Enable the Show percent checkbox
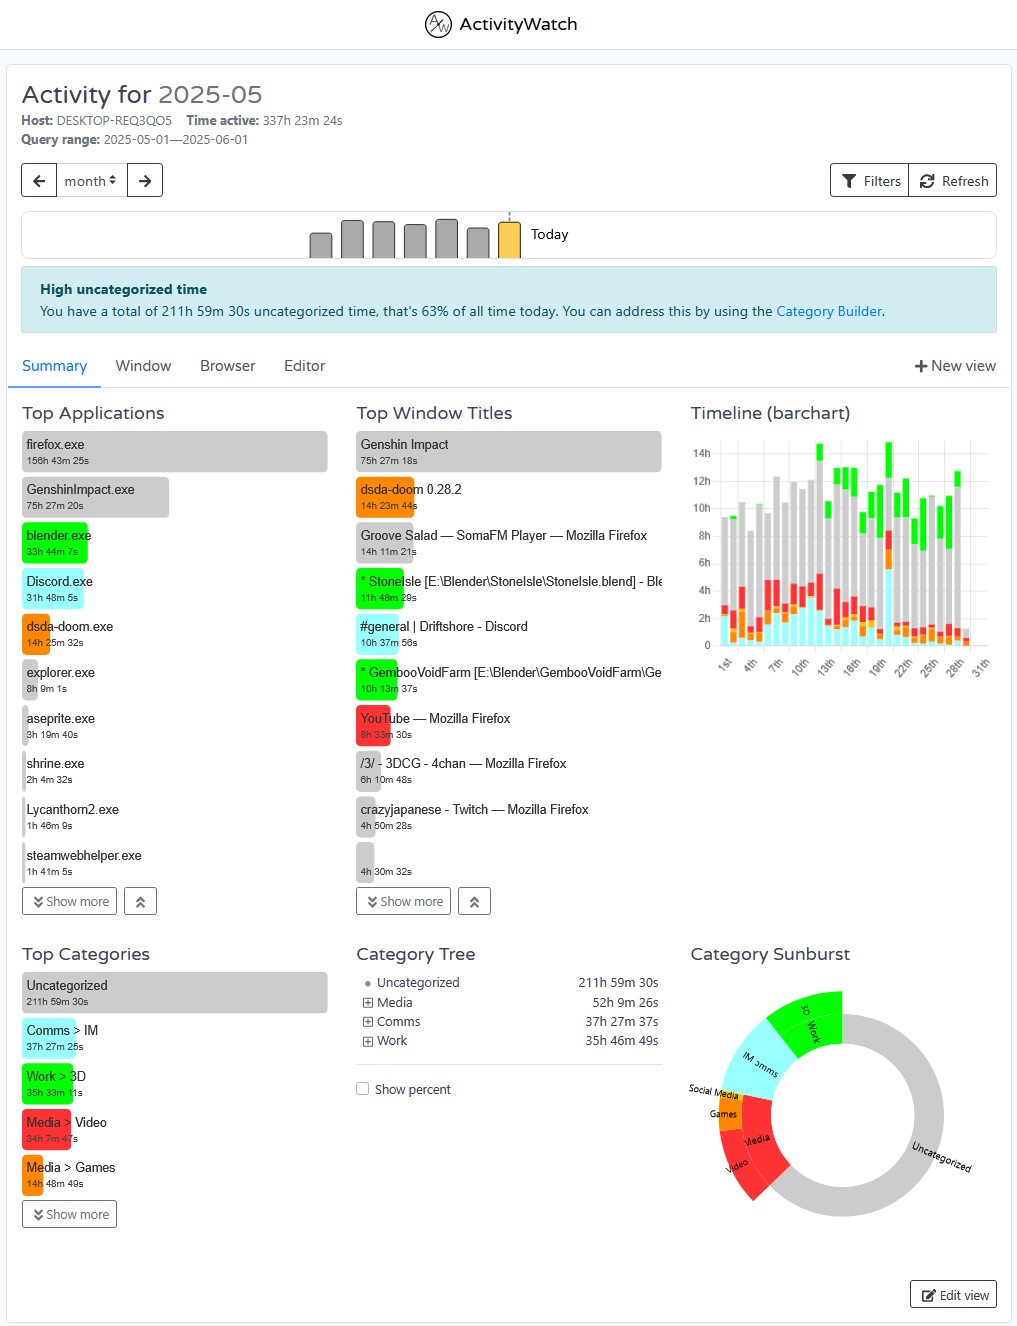 [363, 1089]
